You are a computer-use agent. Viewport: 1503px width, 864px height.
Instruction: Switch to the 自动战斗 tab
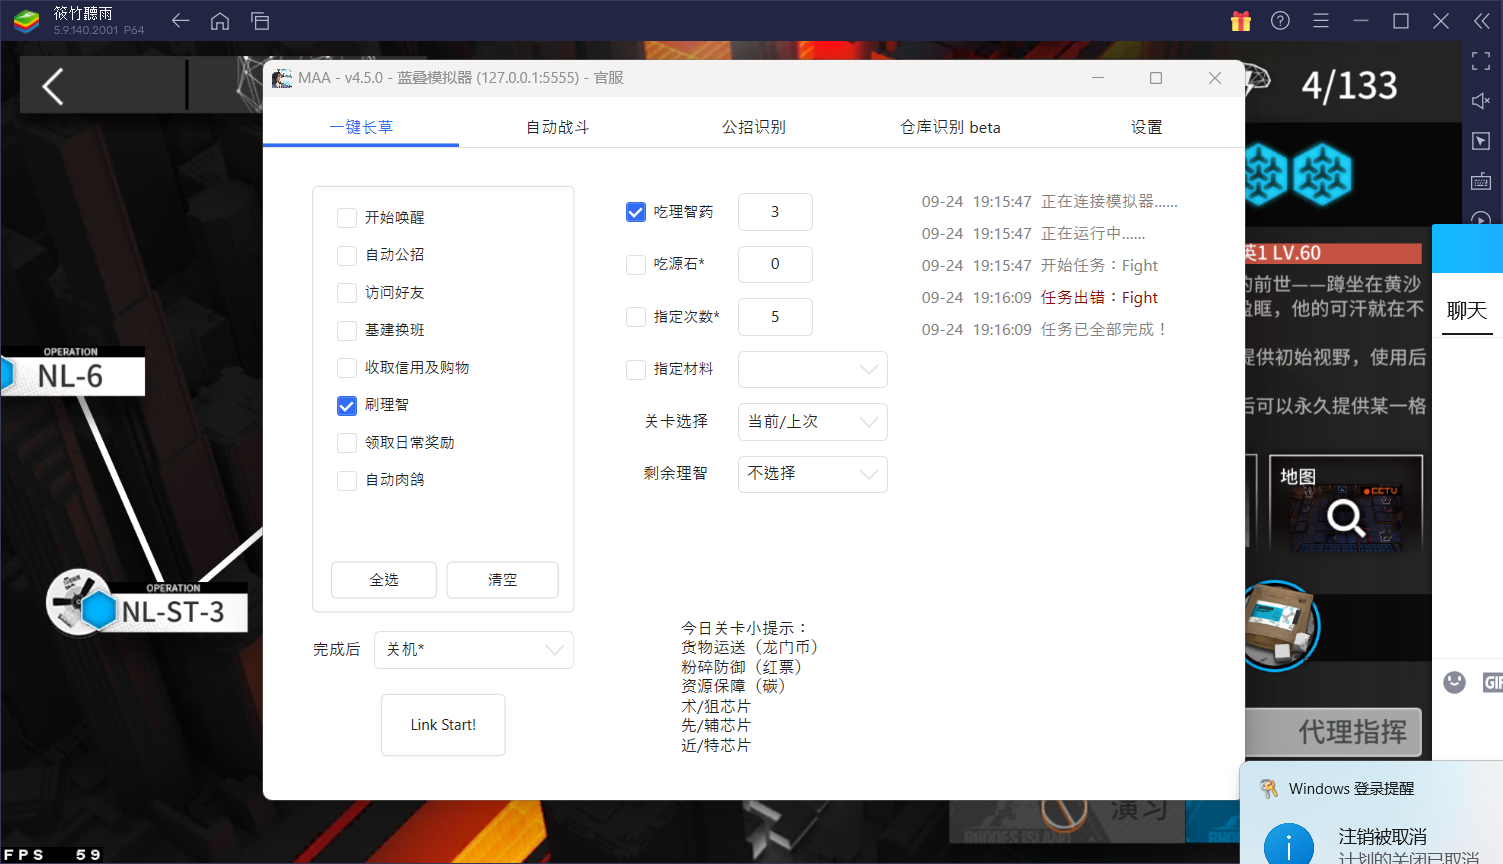pyautogui.click(x=557, y=127)
